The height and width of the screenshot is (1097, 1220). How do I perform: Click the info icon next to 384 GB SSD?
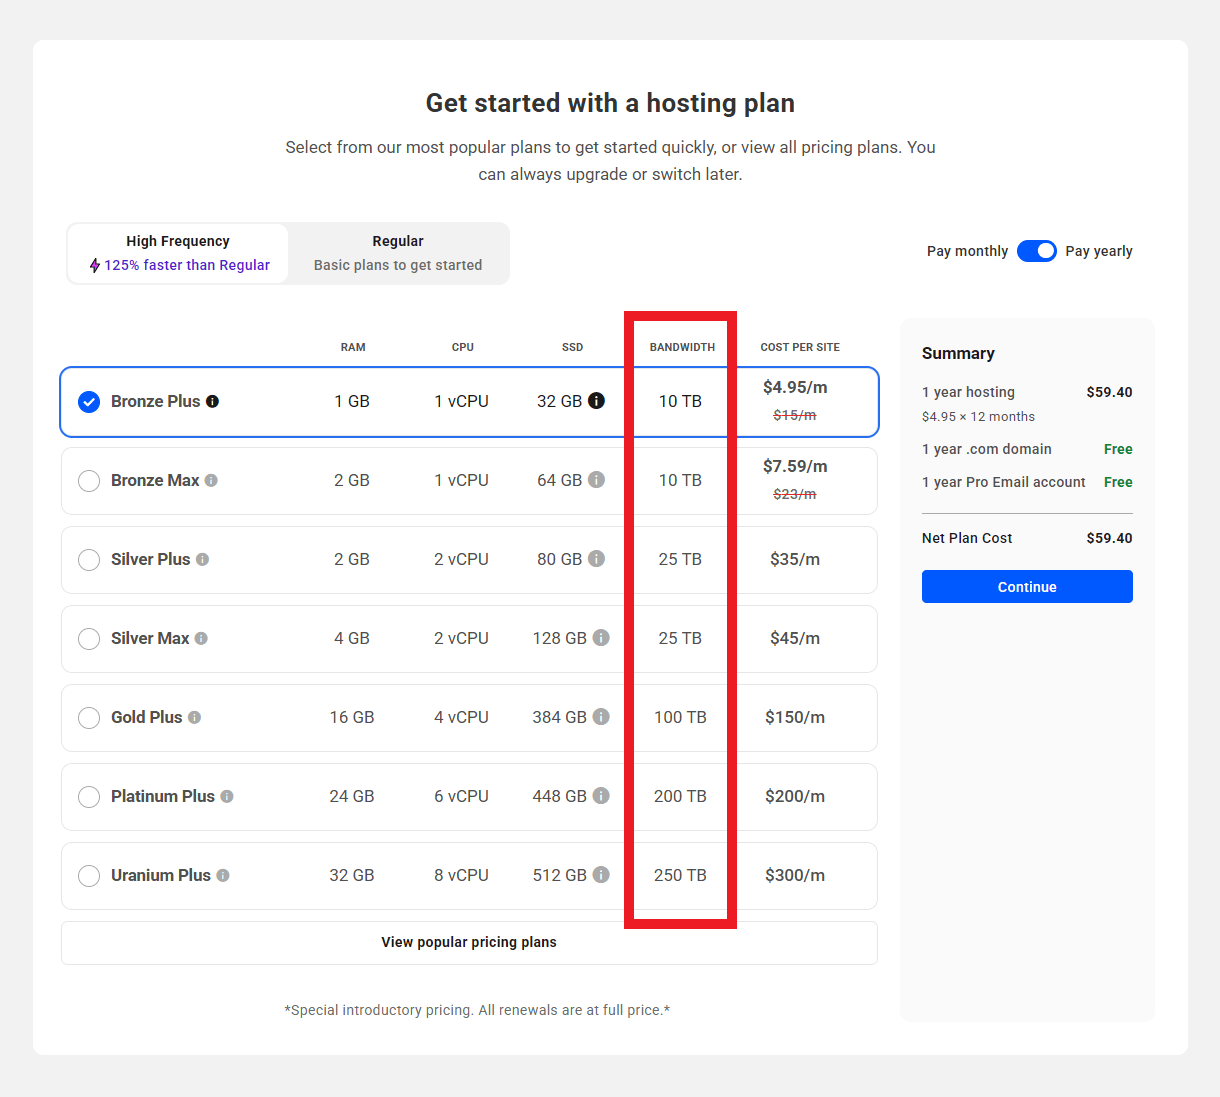pyautogui.click(x=600, y=717)
